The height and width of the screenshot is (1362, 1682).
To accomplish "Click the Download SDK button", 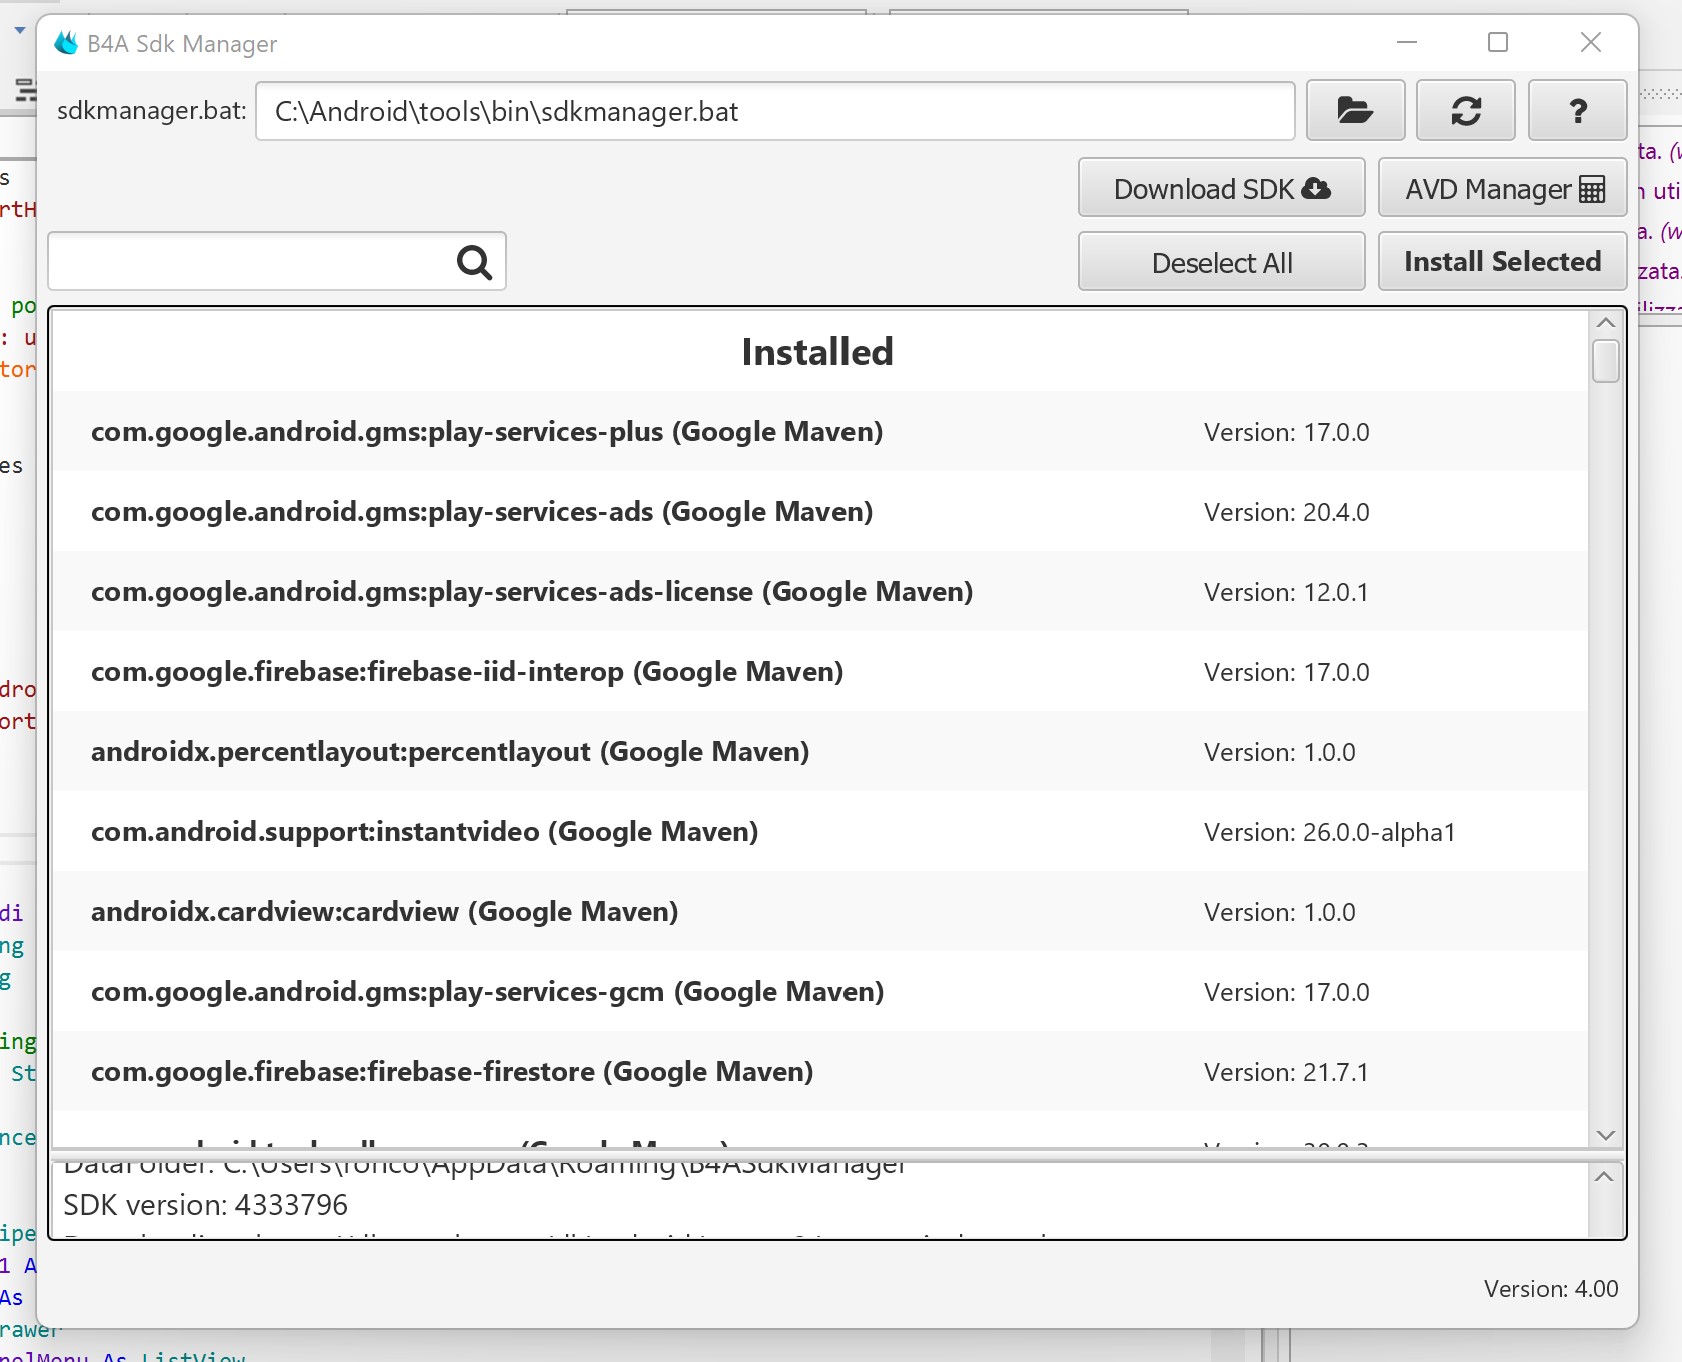I will [1221, 188].
